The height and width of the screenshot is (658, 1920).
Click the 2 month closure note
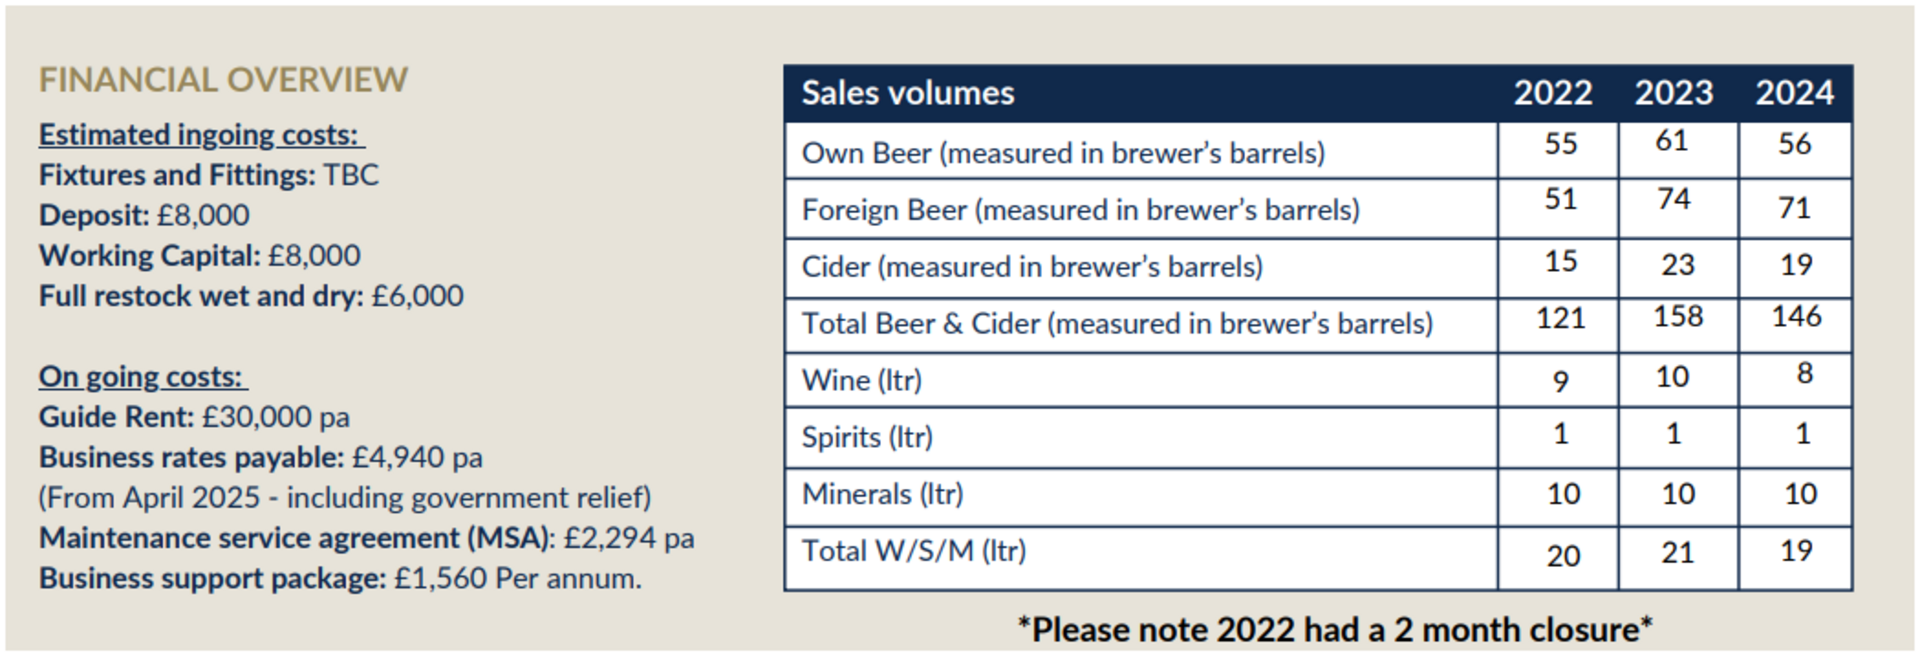coord(1335,630)
